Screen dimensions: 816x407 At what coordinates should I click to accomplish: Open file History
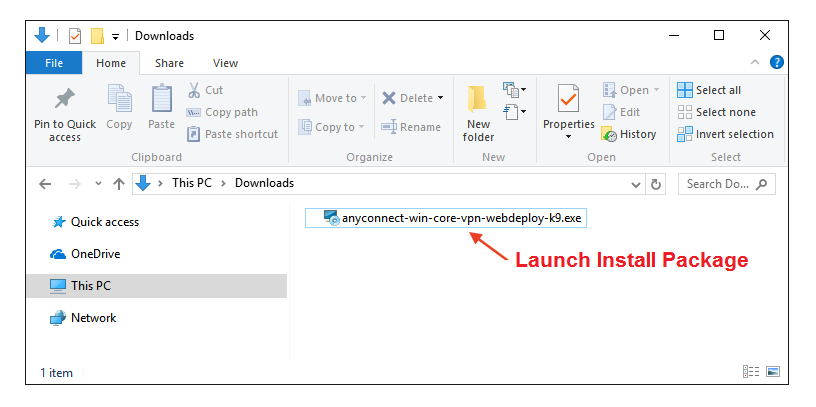[x=629, y=134]
